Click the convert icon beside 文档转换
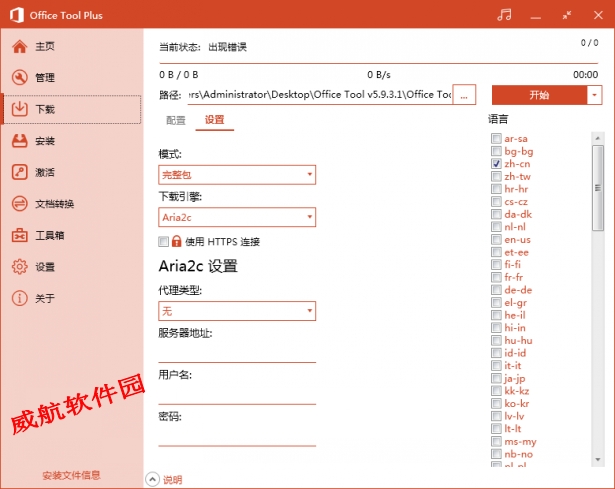 tap(20, 204)
